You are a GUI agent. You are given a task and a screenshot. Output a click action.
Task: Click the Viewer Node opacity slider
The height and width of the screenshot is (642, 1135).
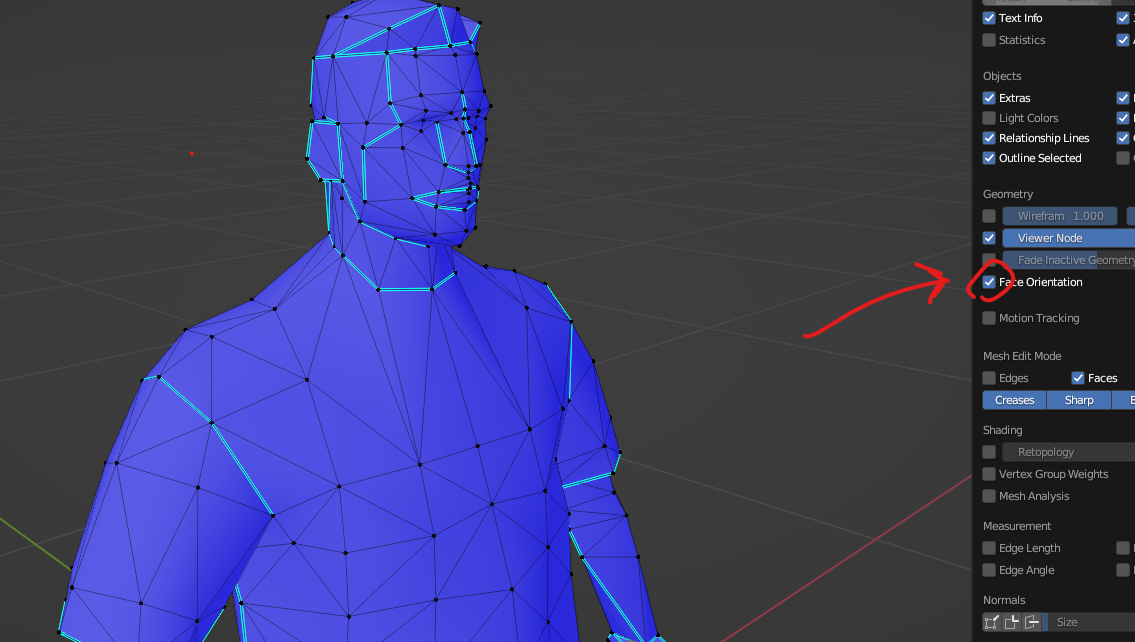click(x=1068, y=238)
